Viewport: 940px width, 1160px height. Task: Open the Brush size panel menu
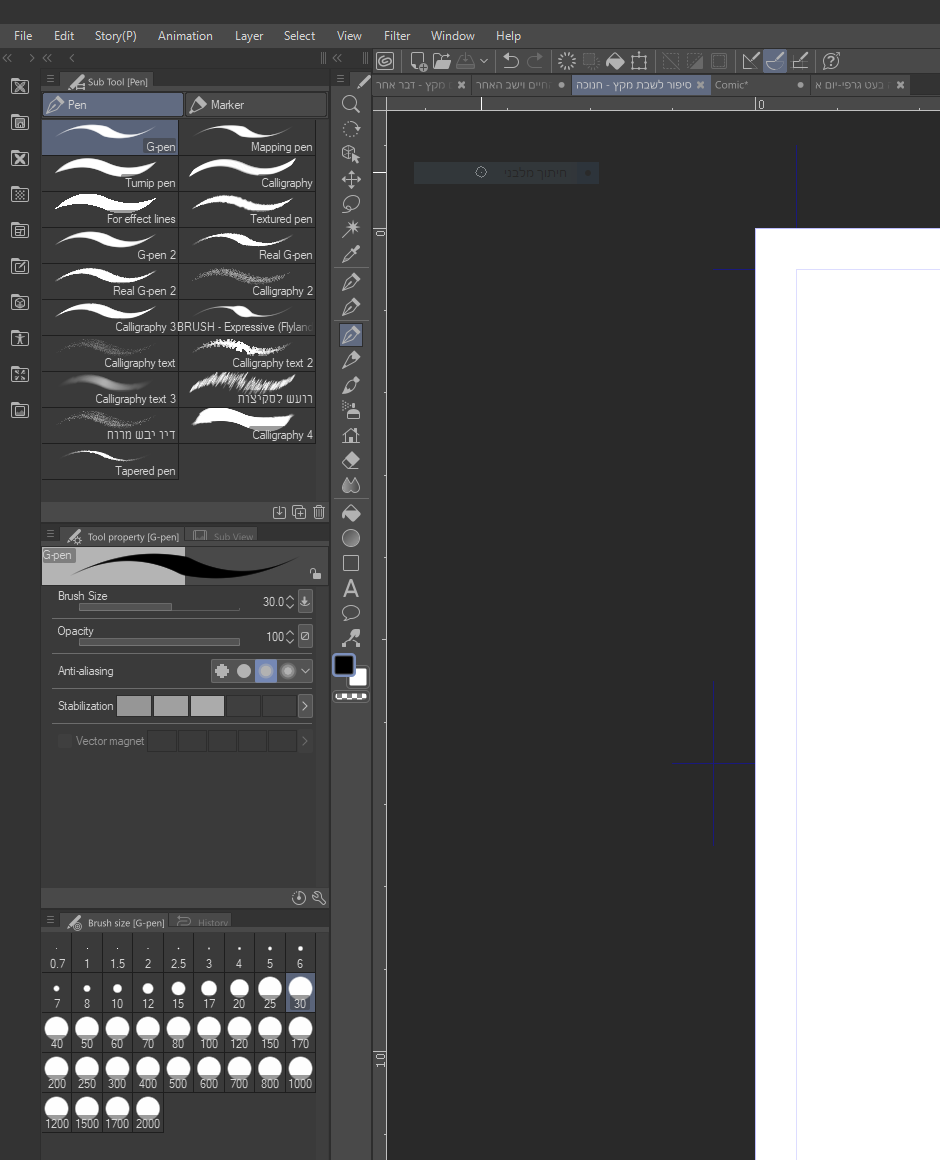(50, 920)
